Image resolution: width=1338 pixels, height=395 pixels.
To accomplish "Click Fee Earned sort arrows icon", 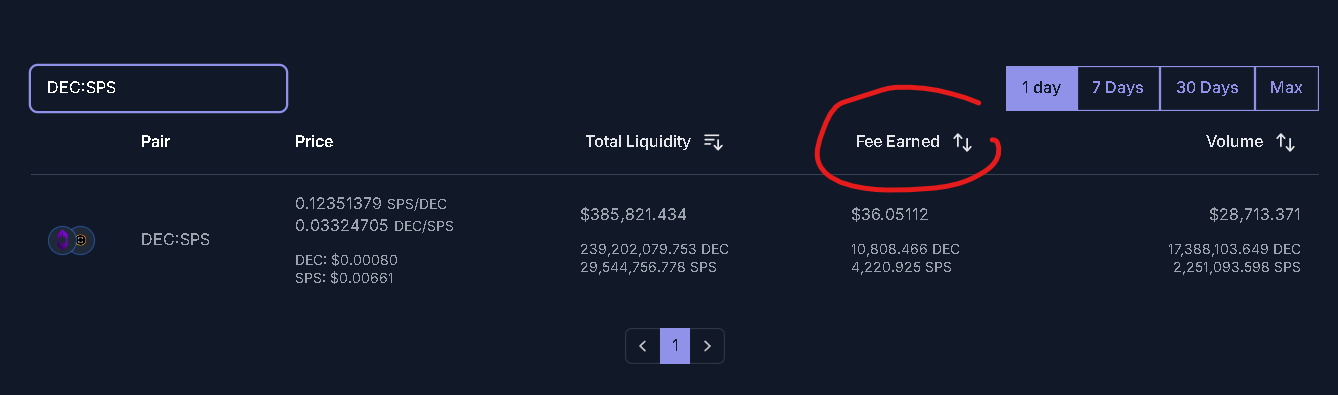I will pos(962,142).
